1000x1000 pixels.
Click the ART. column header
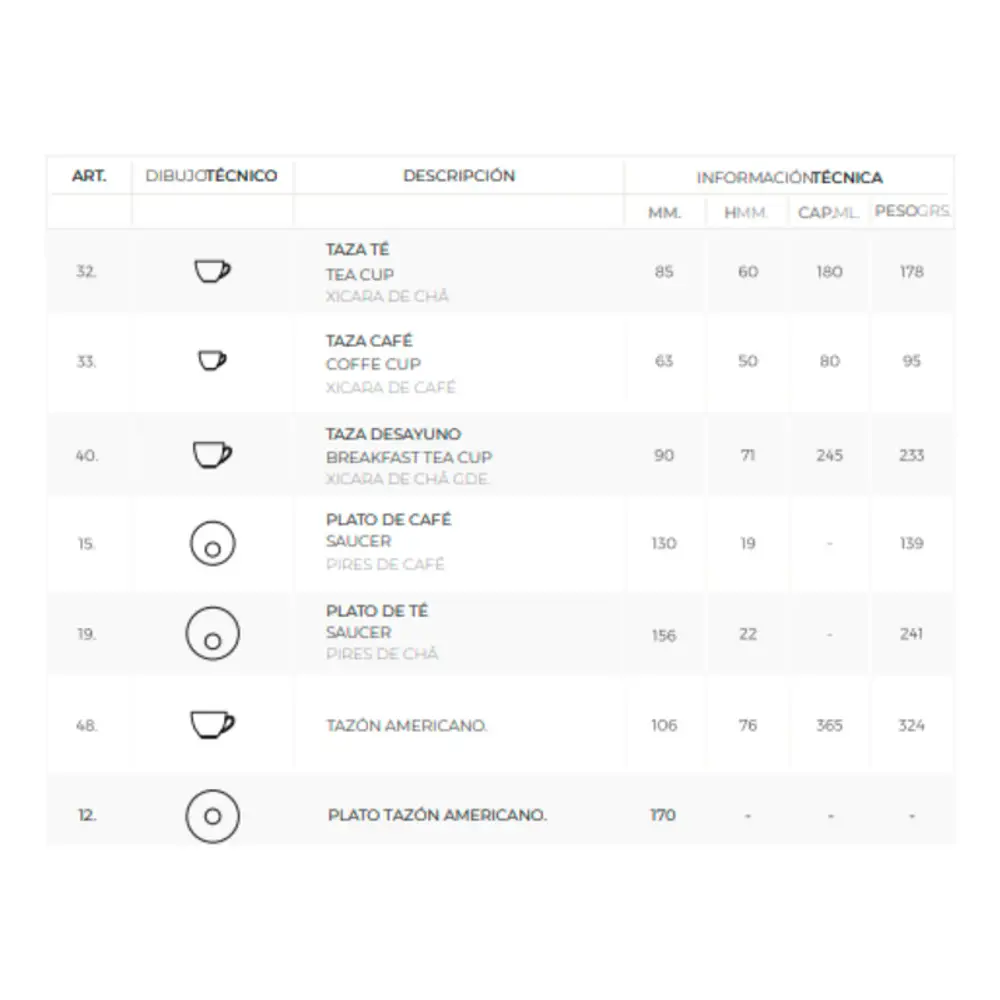click(x=89, y=176)
